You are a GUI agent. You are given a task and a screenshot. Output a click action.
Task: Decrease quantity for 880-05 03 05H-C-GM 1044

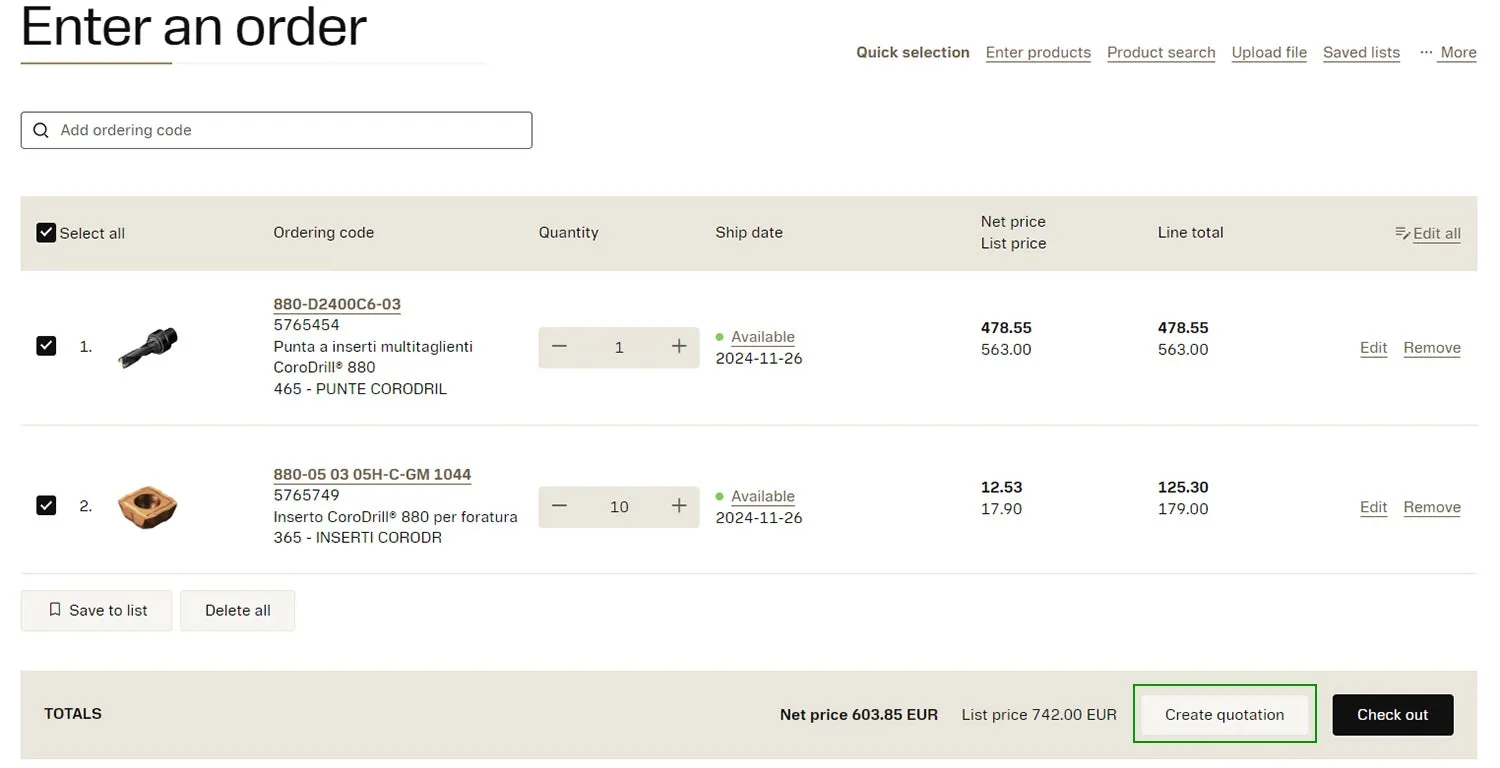tap(559, 506)
